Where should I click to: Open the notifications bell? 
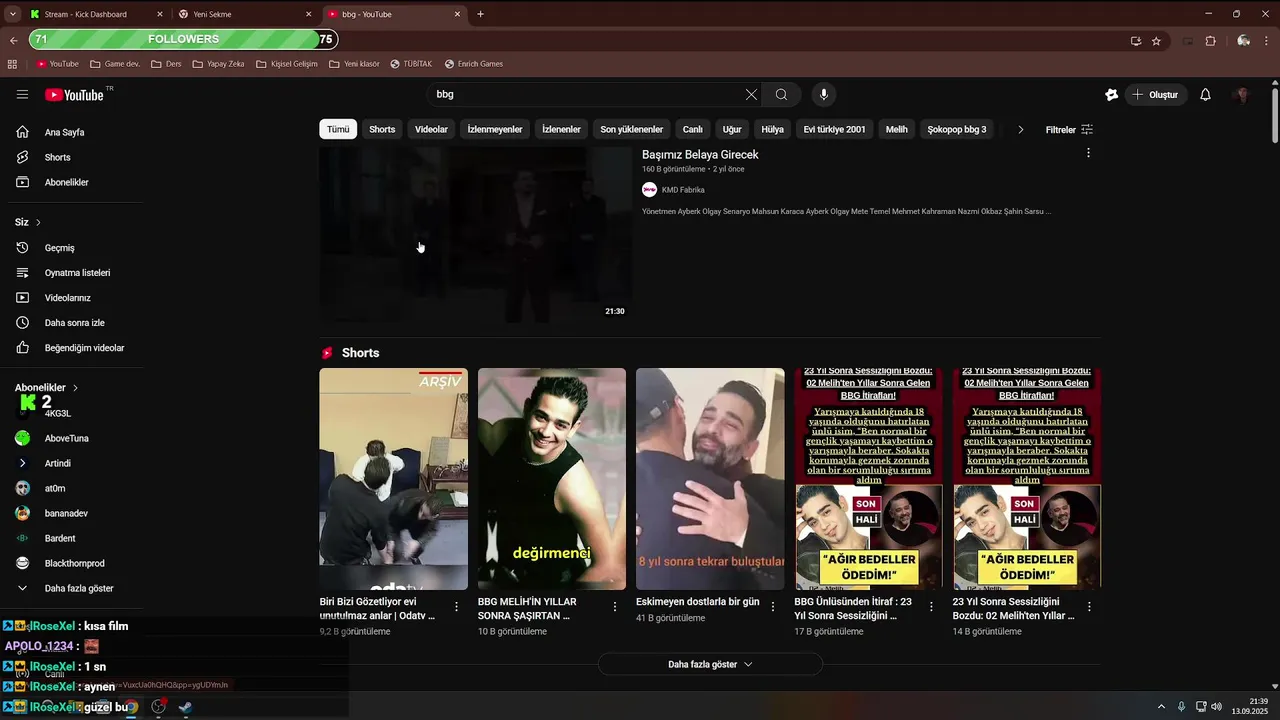(x=1205, y=94)
